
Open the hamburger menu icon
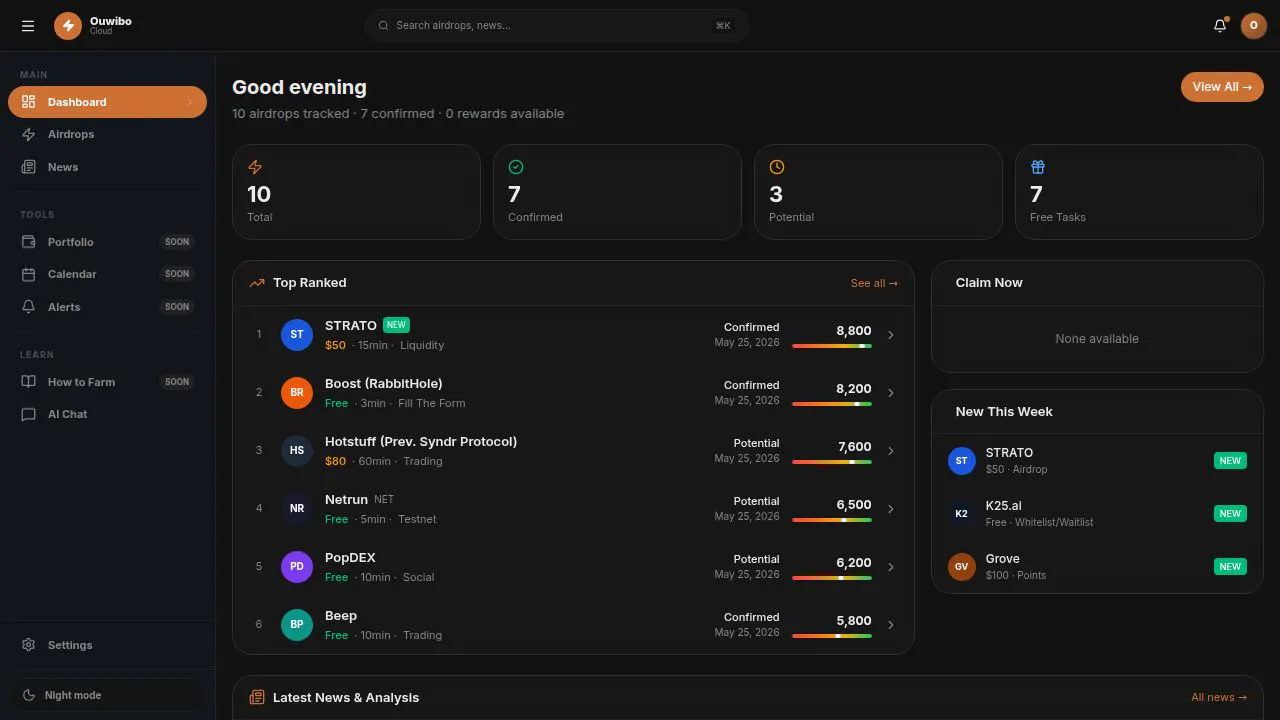[x=28, y=26]
